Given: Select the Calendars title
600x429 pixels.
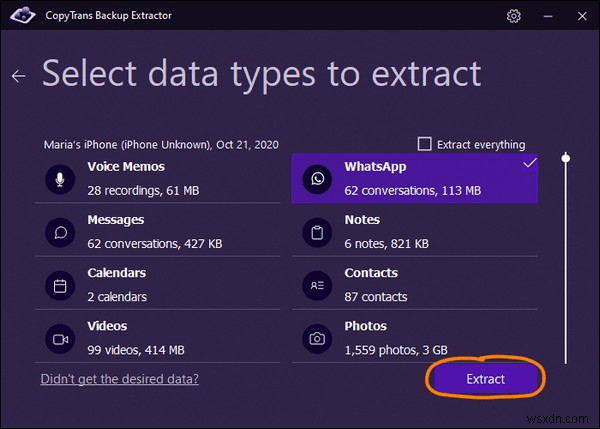Looking at the screenshot, I should coord(117,273).
